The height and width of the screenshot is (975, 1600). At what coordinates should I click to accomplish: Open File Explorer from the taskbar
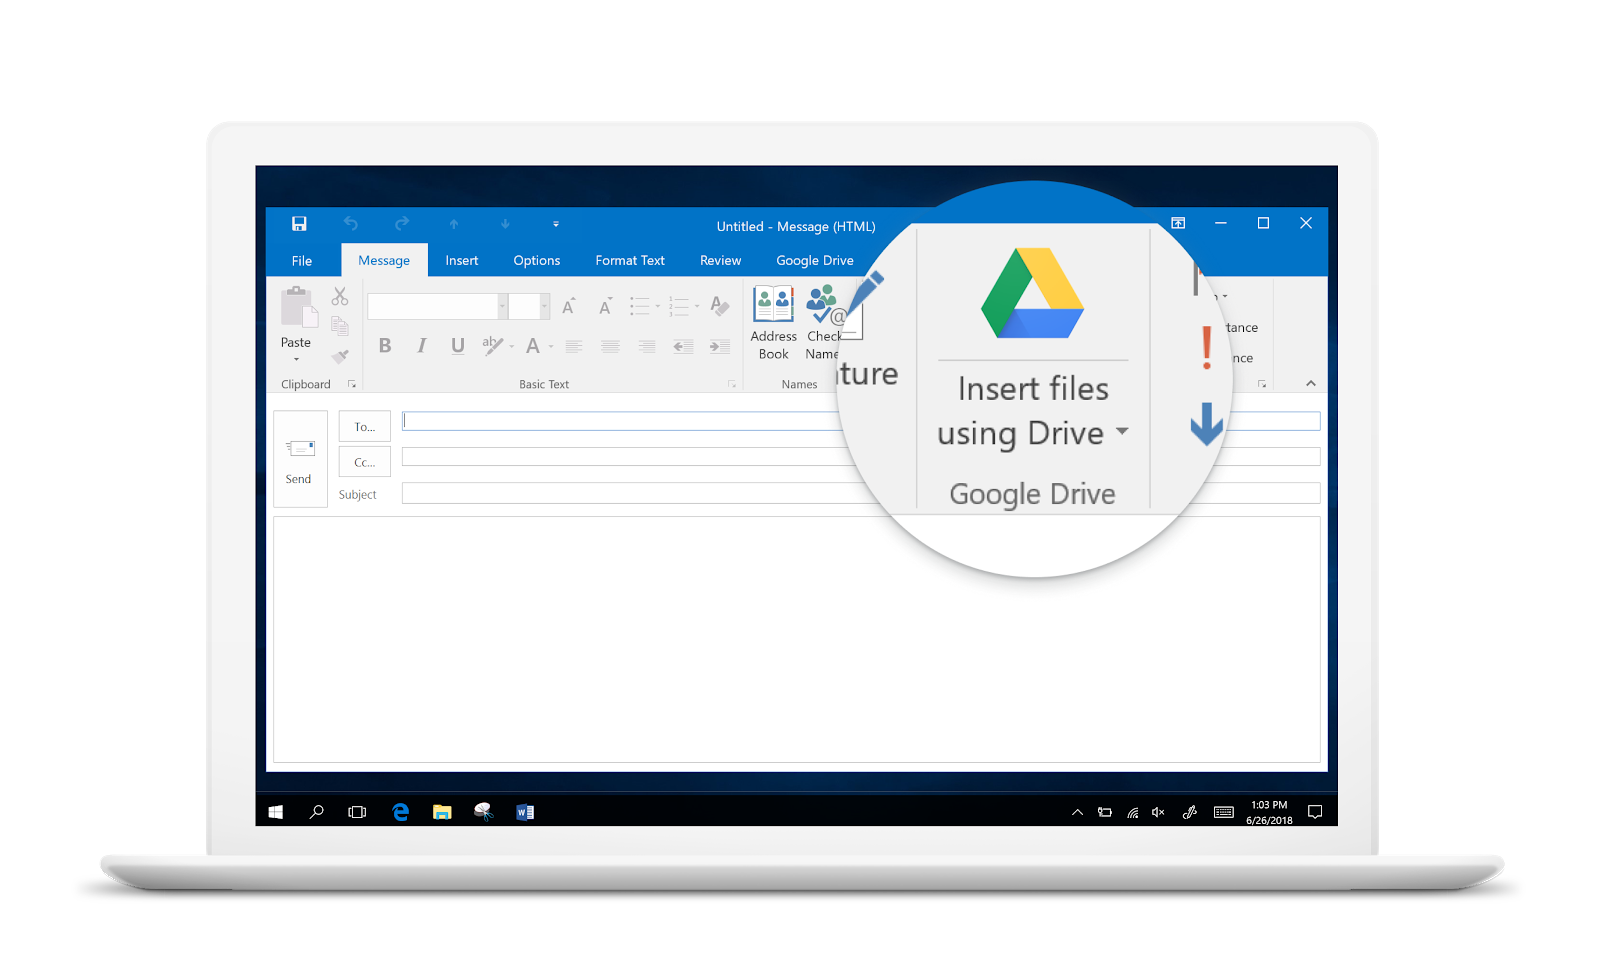[442, 812]
